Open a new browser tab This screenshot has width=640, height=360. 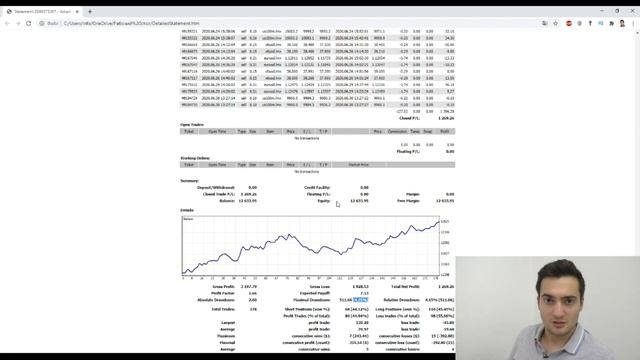(90, 11)
